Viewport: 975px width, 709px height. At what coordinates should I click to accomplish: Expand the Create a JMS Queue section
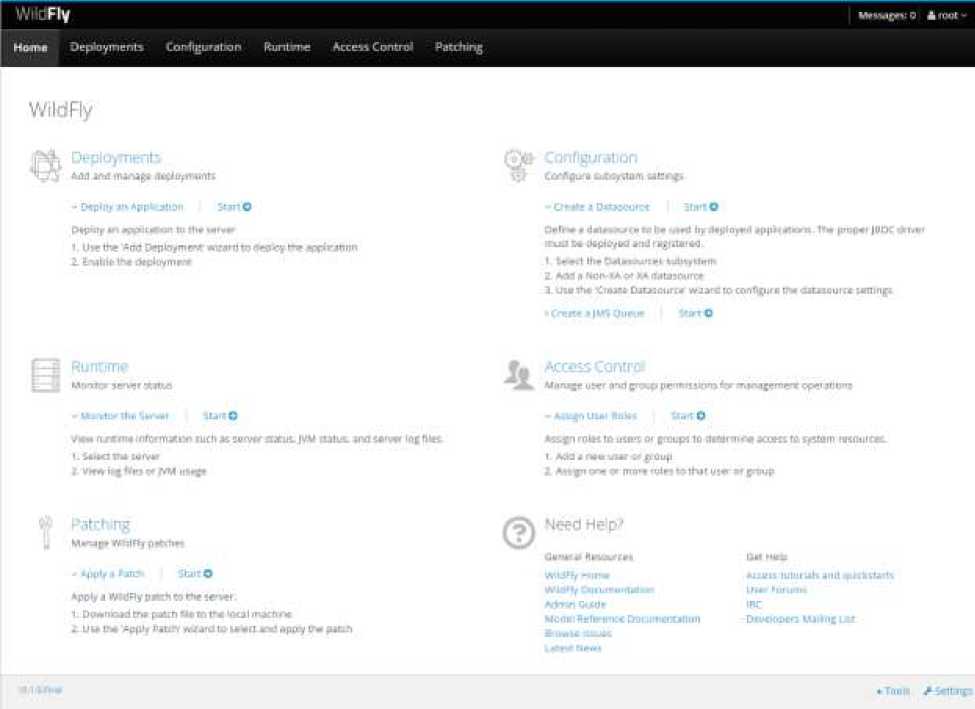click(x=594, y=313)
